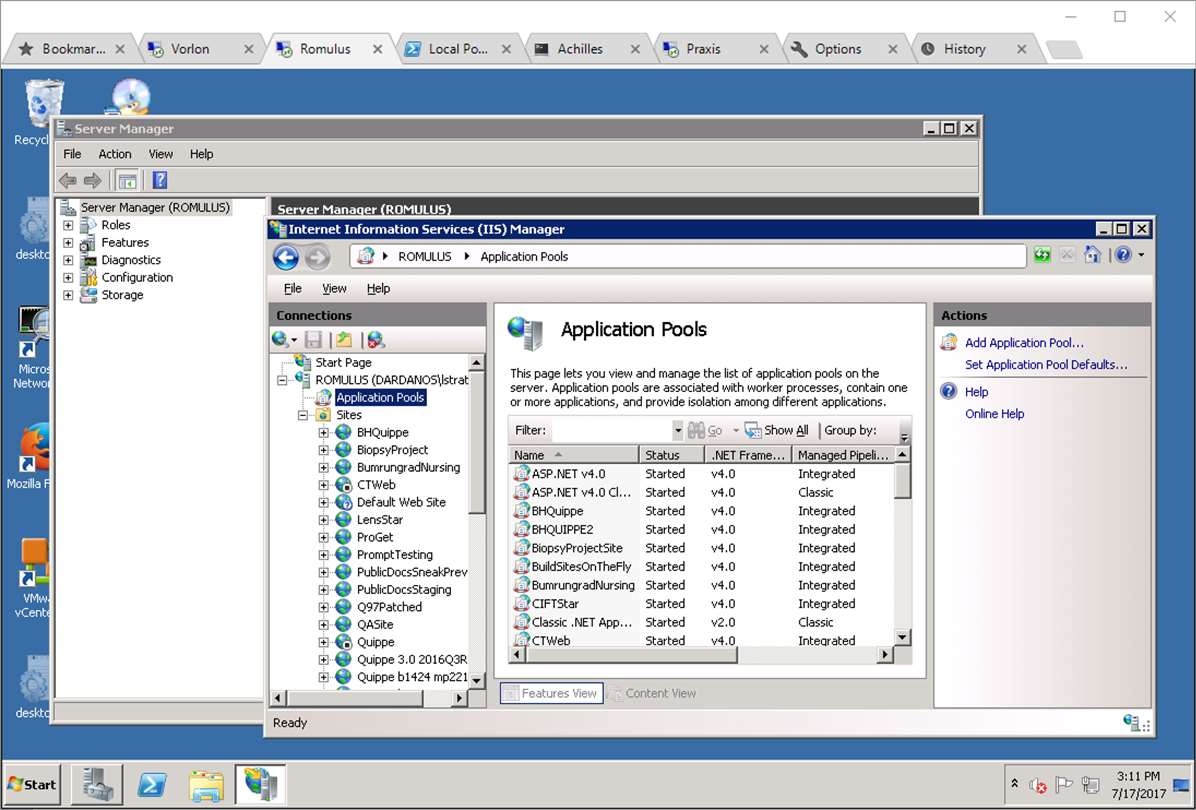Viewport: 1196px width, 810px height.
Task: Click the Server Manager back arrow toolbar icon
Action: point(68,181)
